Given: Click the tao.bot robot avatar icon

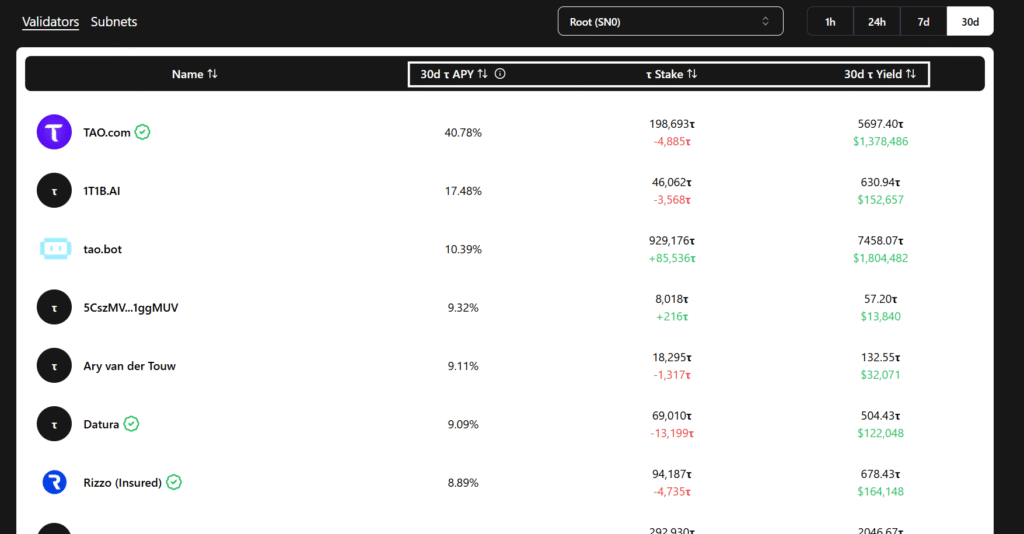Looking at the screenshot, I should [54, 249].
